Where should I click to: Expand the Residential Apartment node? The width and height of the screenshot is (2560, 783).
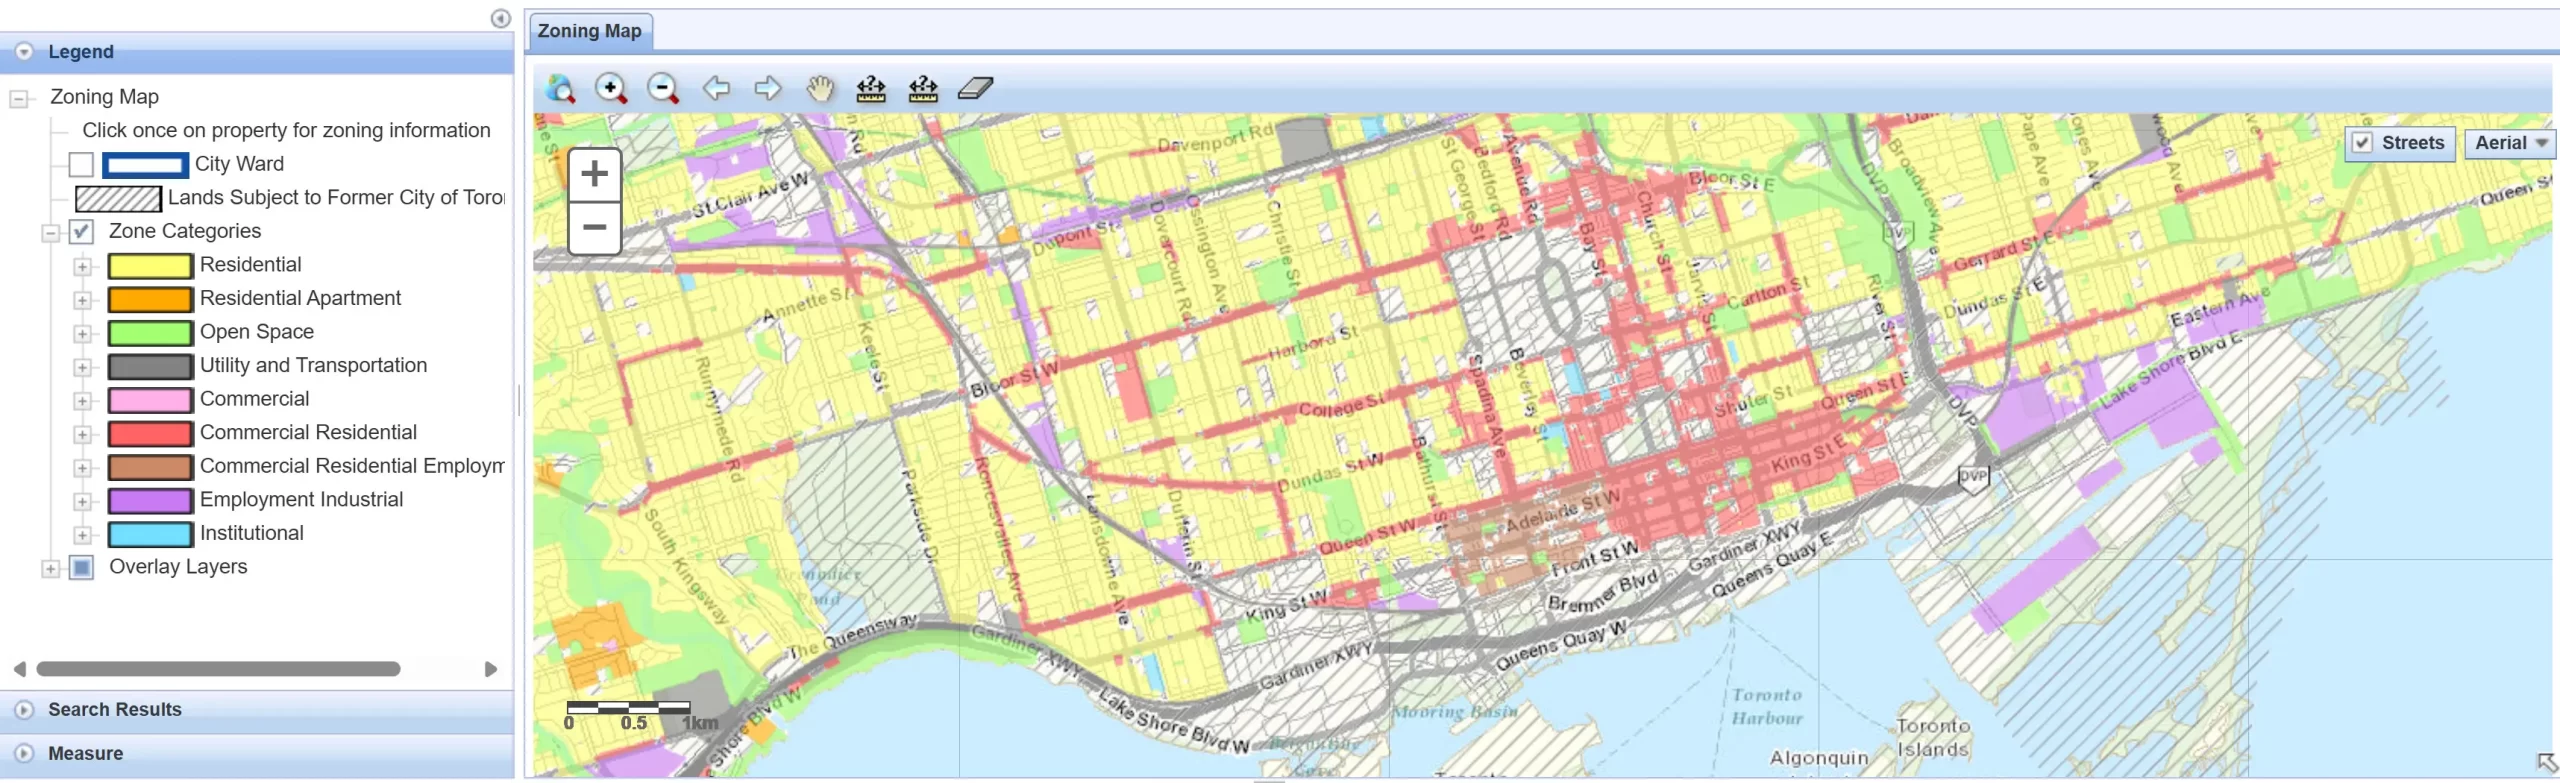click(82, 299)
